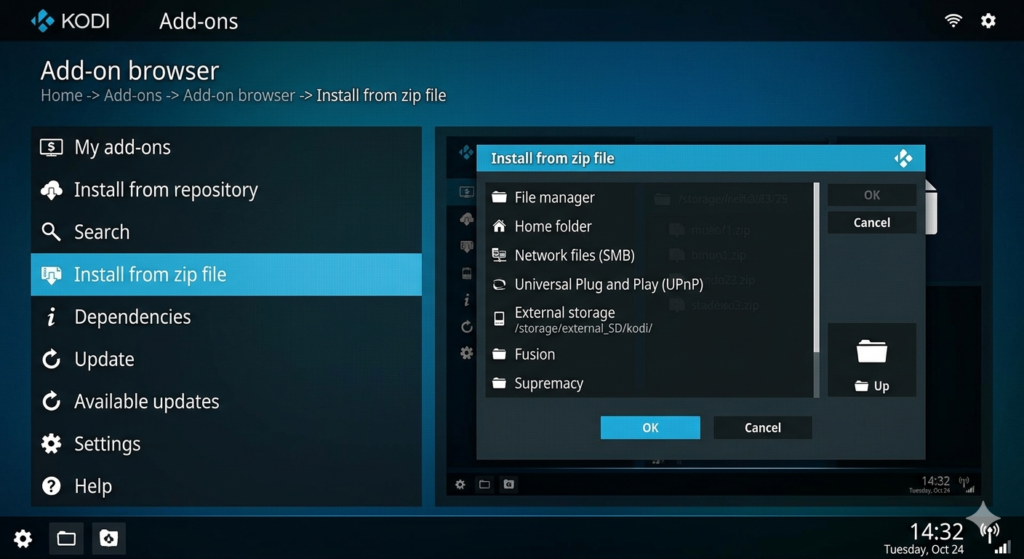This screenshot has height=559, width=1024.
Task: Select Network files (SMB)
Action: click(x=650, y=255)
